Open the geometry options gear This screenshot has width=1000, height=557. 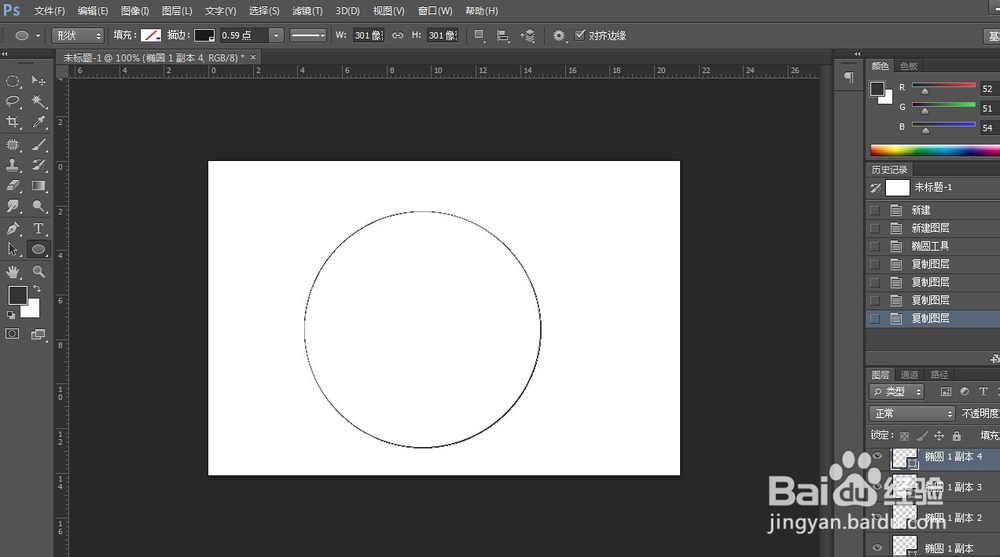559,36
